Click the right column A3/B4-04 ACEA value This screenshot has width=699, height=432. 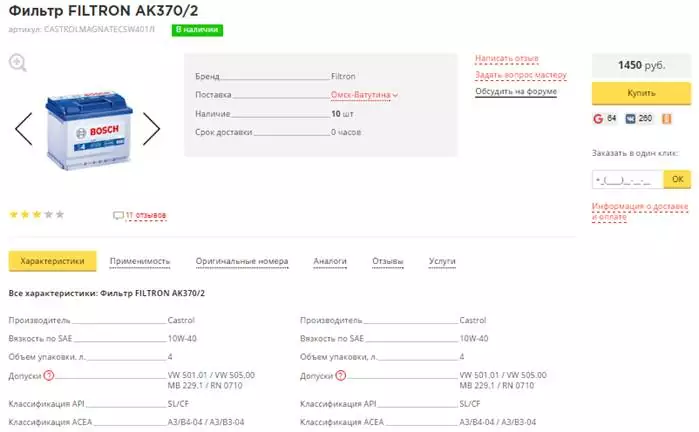(x=498, y=422)
